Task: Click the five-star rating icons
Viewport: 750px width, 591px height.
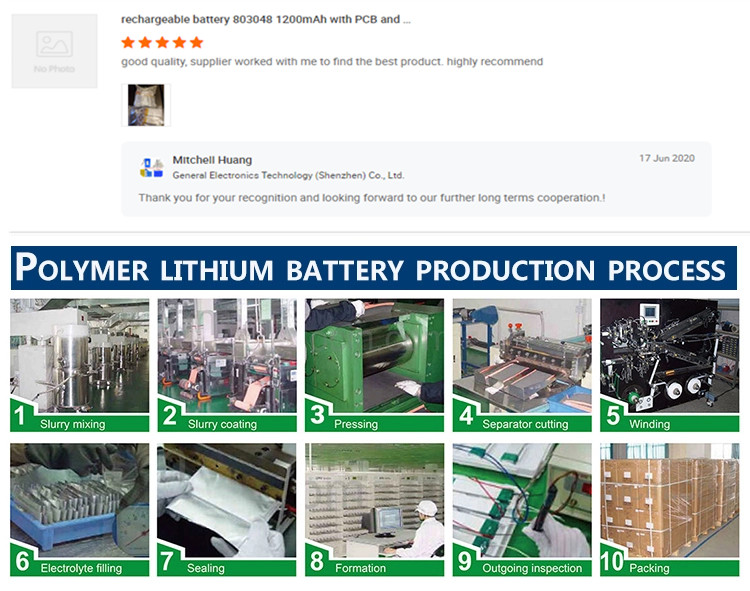Action: 162,43
